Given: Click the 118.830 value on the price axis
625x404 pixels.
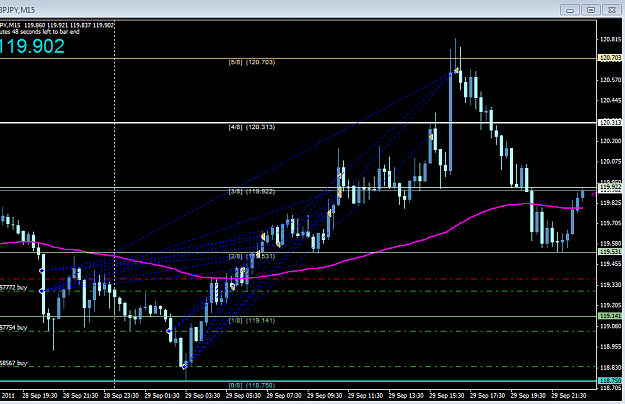Looking at the screenshot, I should tap(610, 367).
